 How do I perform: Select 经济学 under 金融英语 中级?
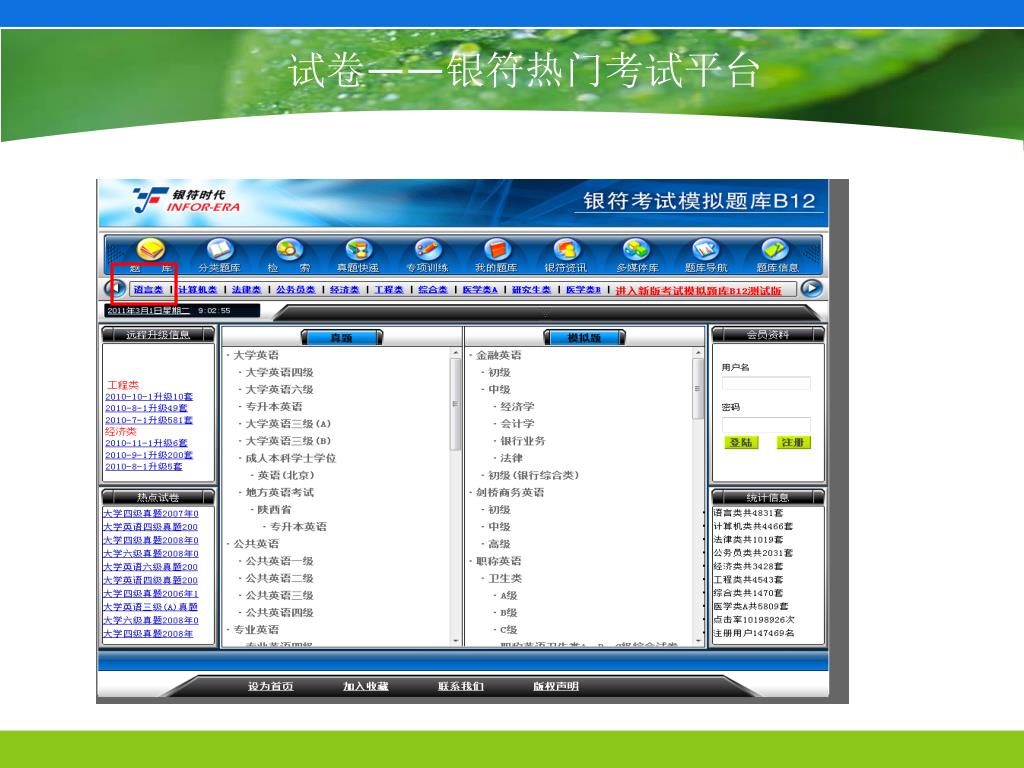point(517,407)
